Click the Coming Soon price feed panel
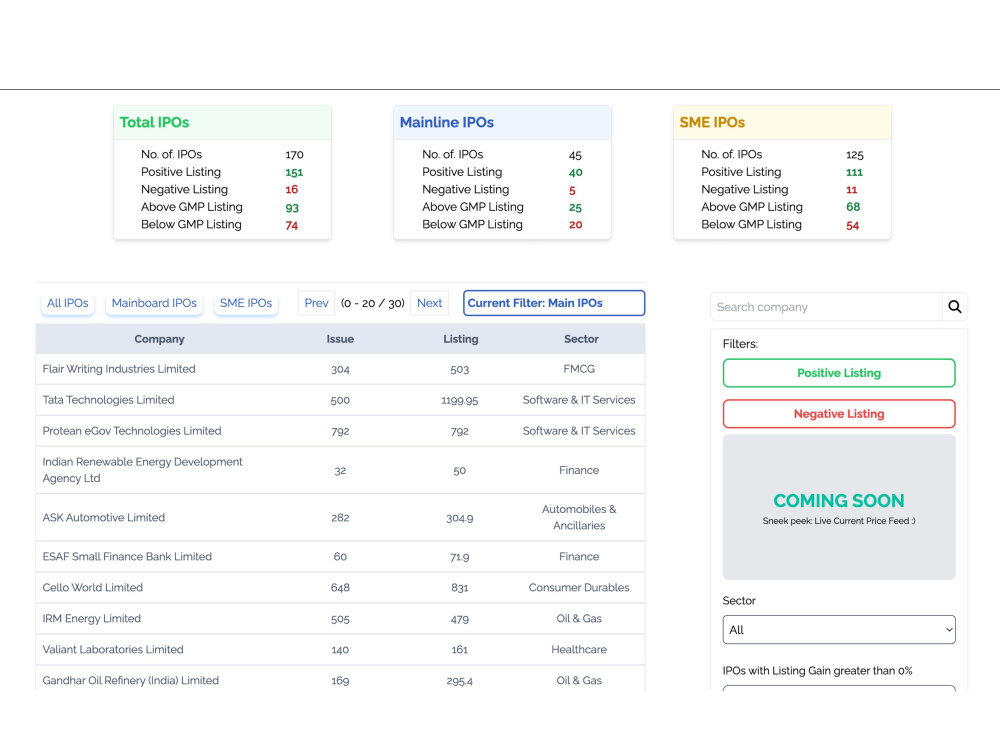The width and height of the screenshot is (1000, 750). pos(839,507)
